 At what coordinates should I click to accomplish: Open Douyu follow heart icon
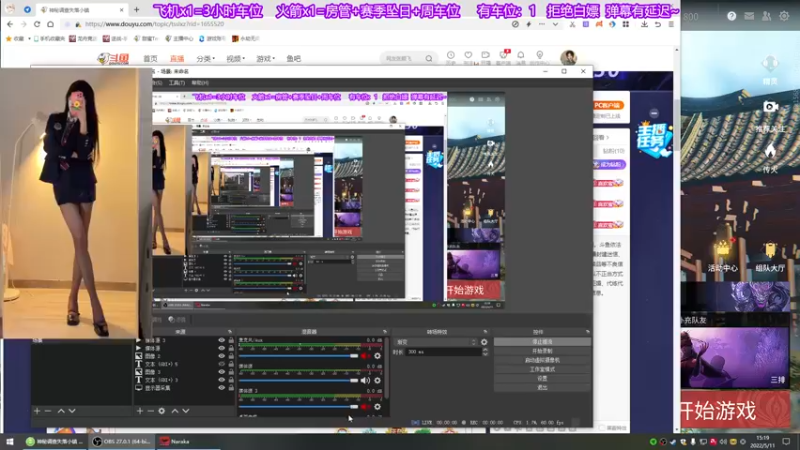click(468, 55)
